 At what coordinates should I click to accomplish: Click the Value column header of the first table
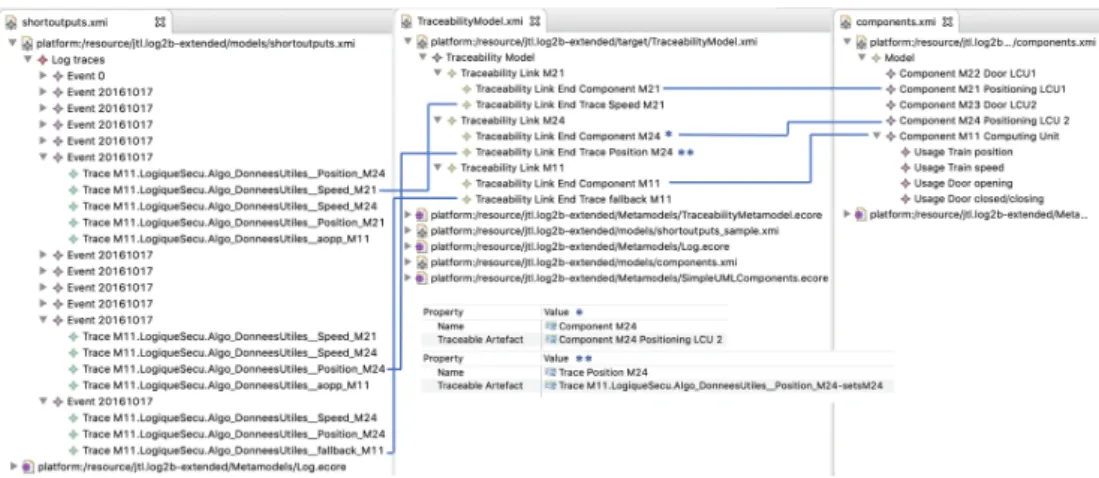(557, 312)
